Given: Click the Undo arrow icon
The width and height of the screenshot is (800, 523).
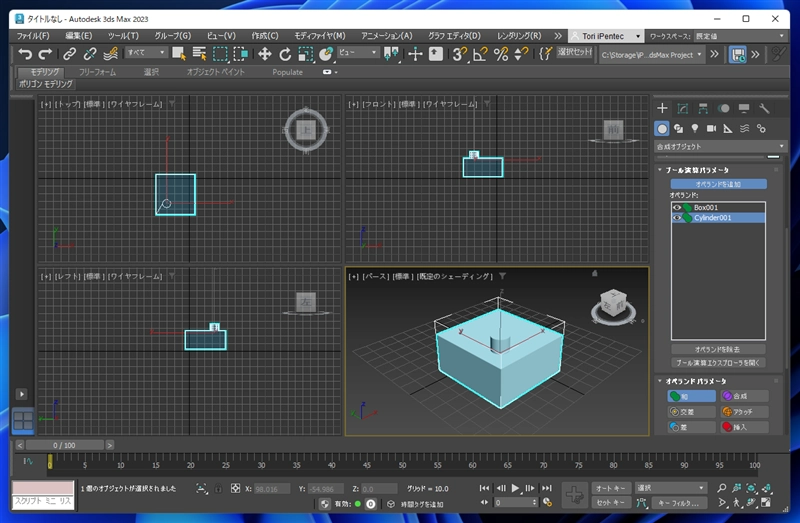Looking at the screenshot, I should (x=24, y=54).
